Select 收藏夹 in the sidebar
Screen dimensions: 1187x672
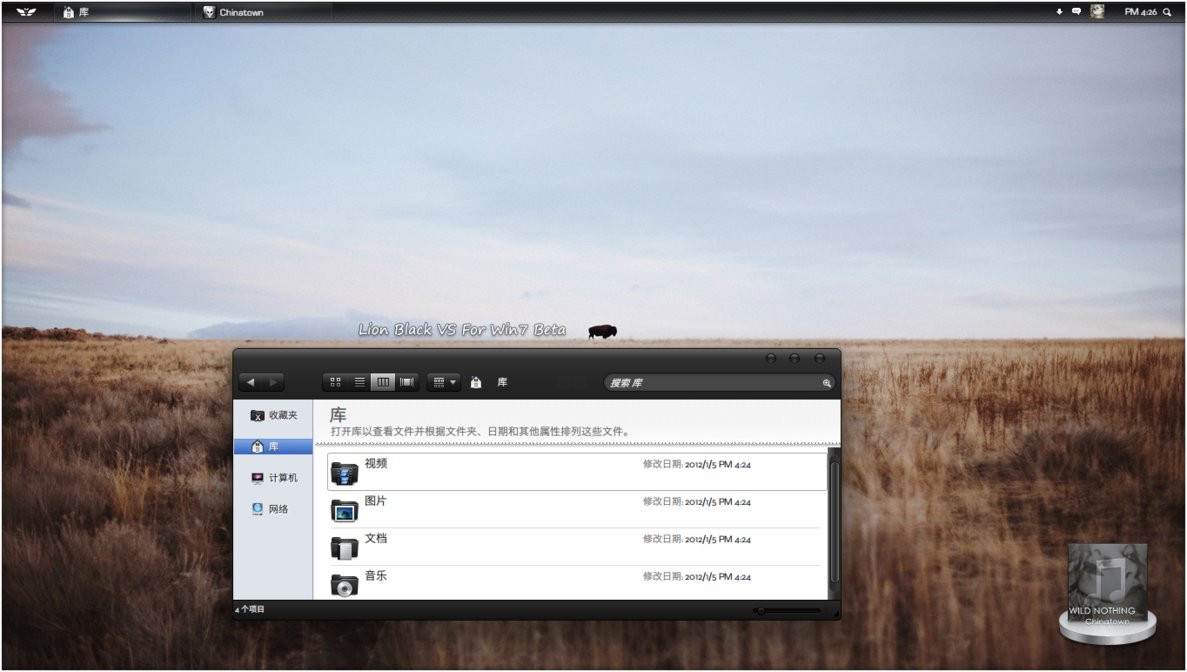tap(274, 415)
